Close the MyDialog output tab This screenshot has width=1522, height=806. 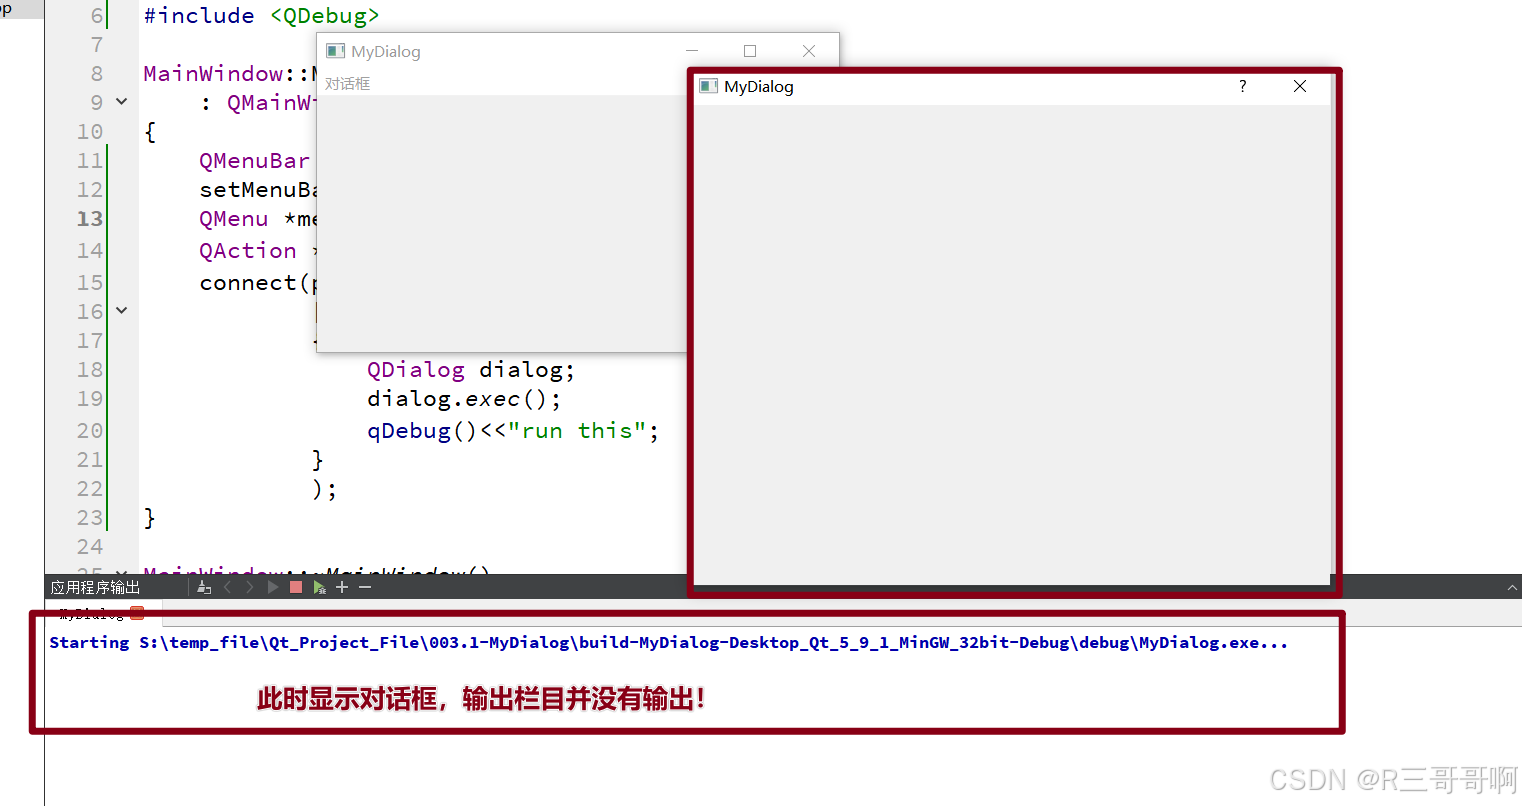click(137, 613)
